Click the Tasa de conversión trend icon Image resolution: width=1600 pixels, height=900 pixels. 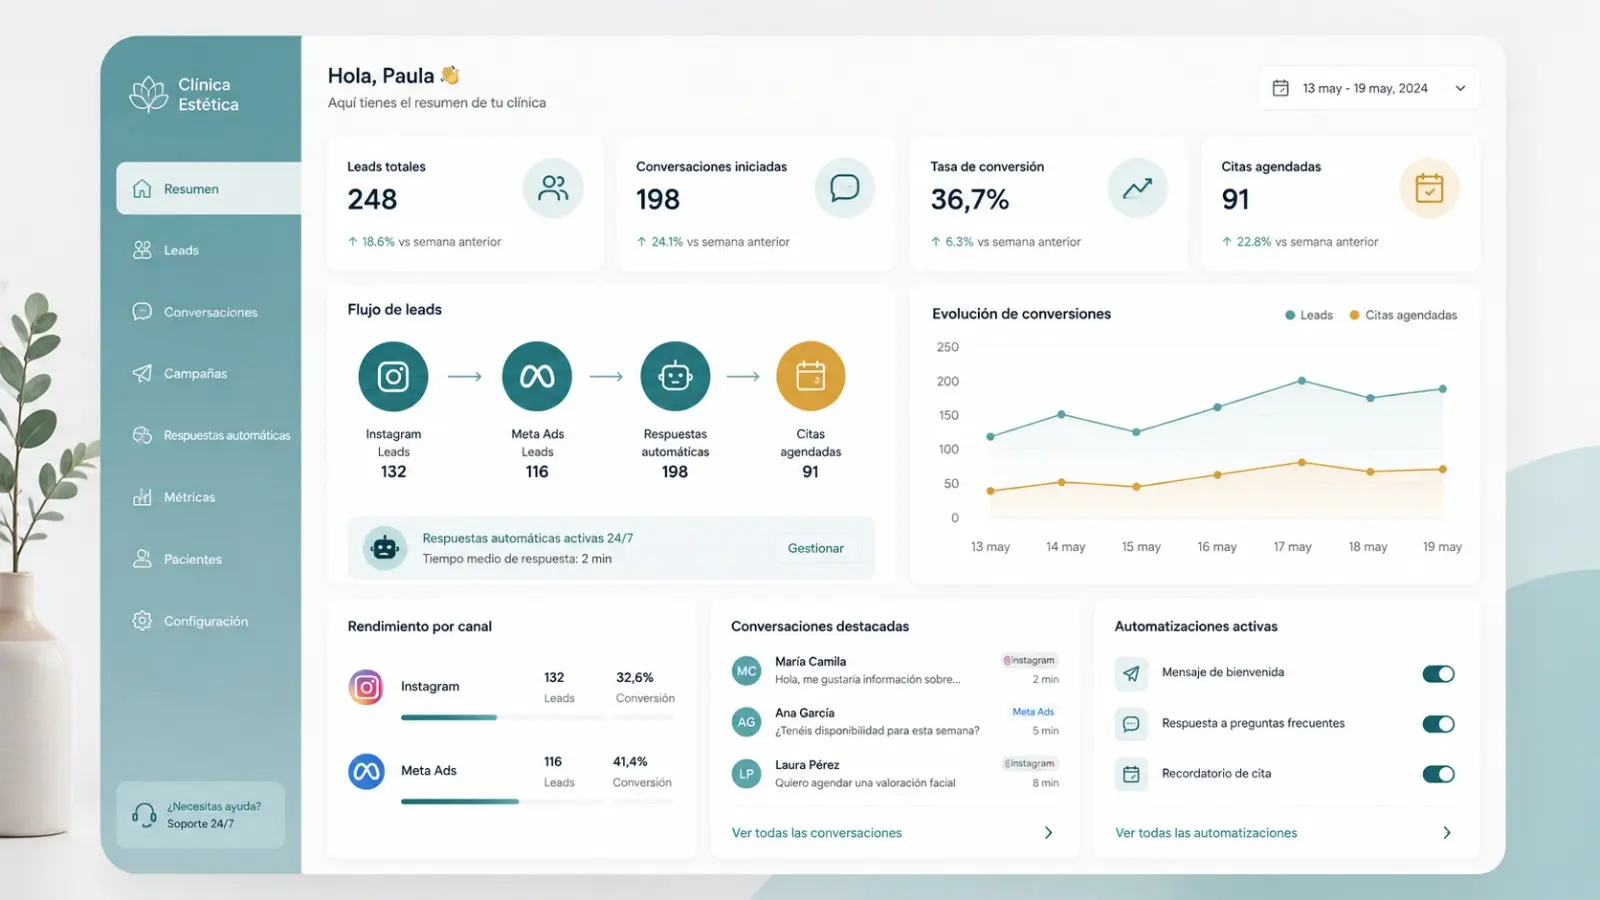coord(1137,188)
